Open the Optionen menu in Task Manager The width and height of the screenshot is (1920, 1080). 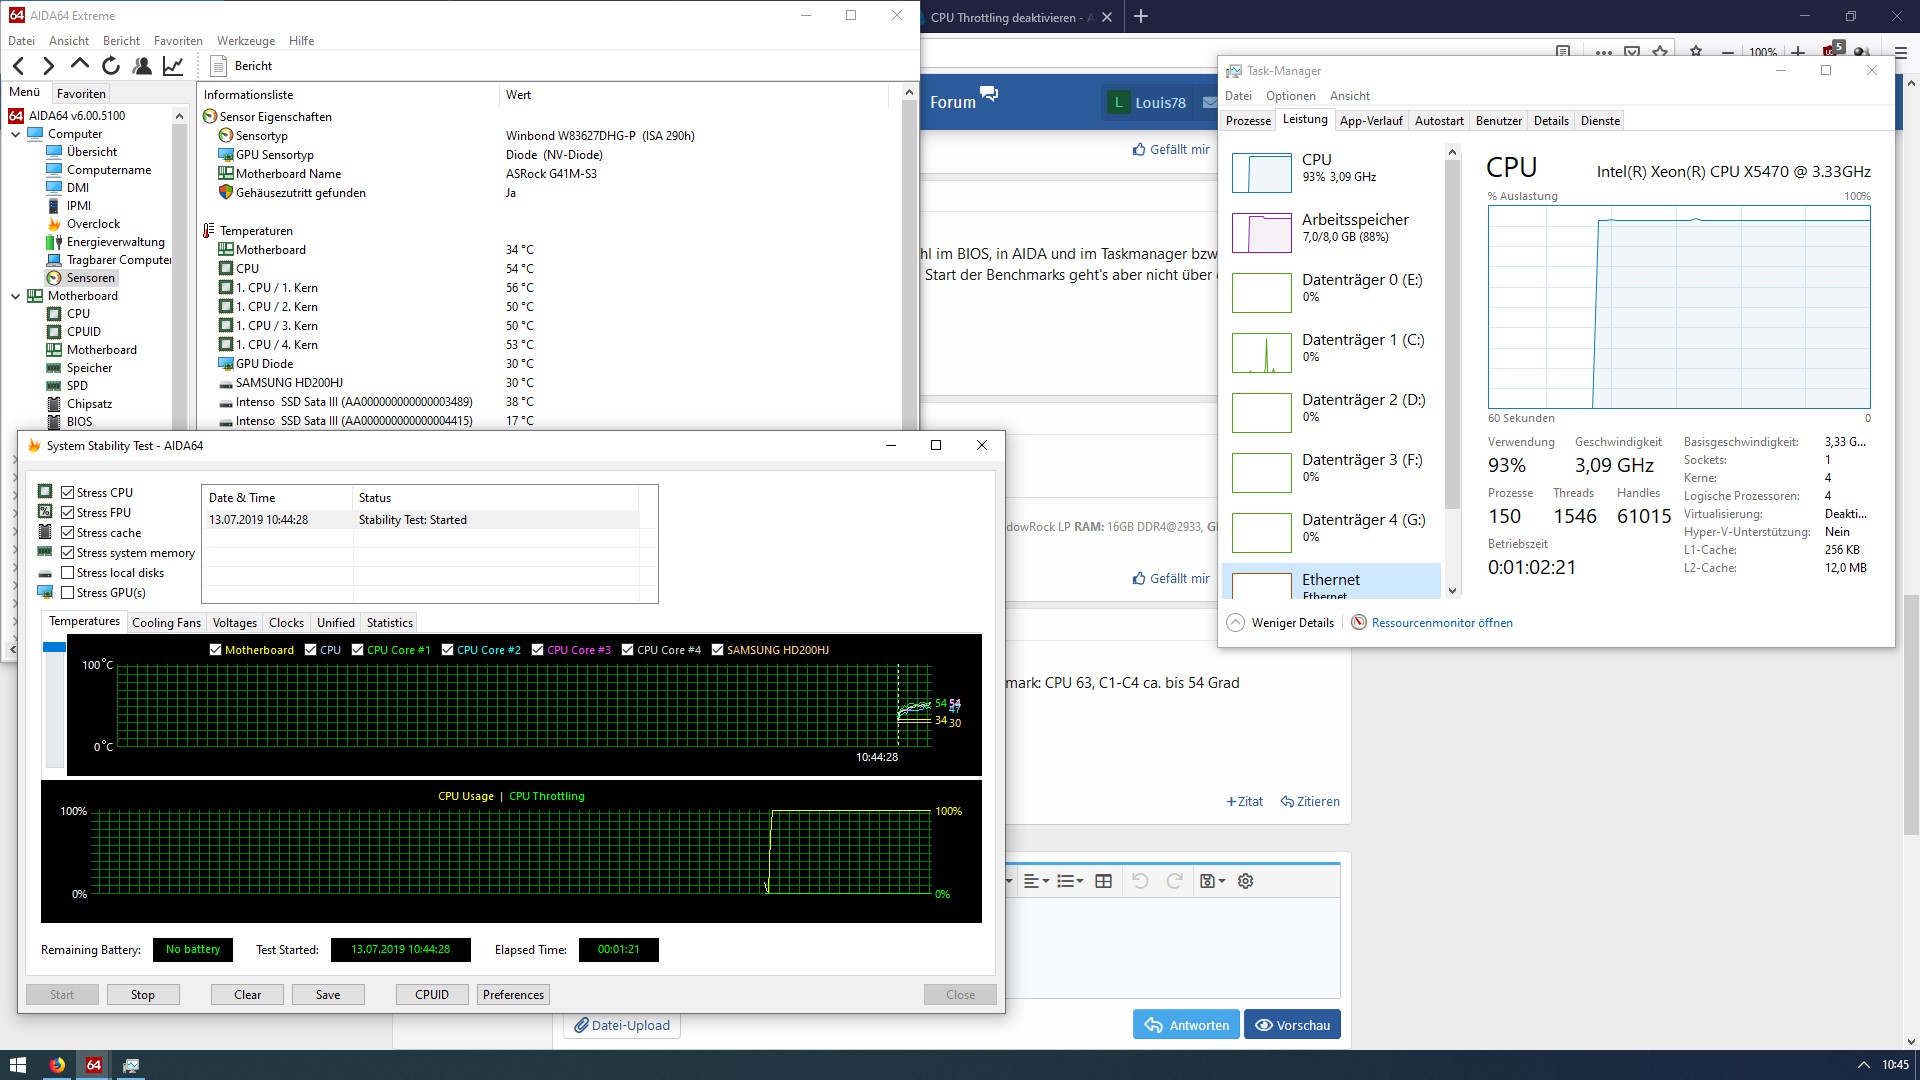(1291, 96)
